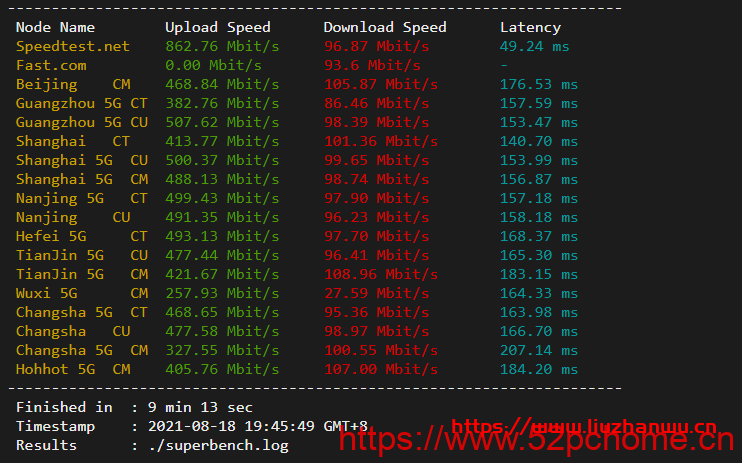Click download value 27.59 Mbit/s
The image size is (742, 463).
click(376, 293)
